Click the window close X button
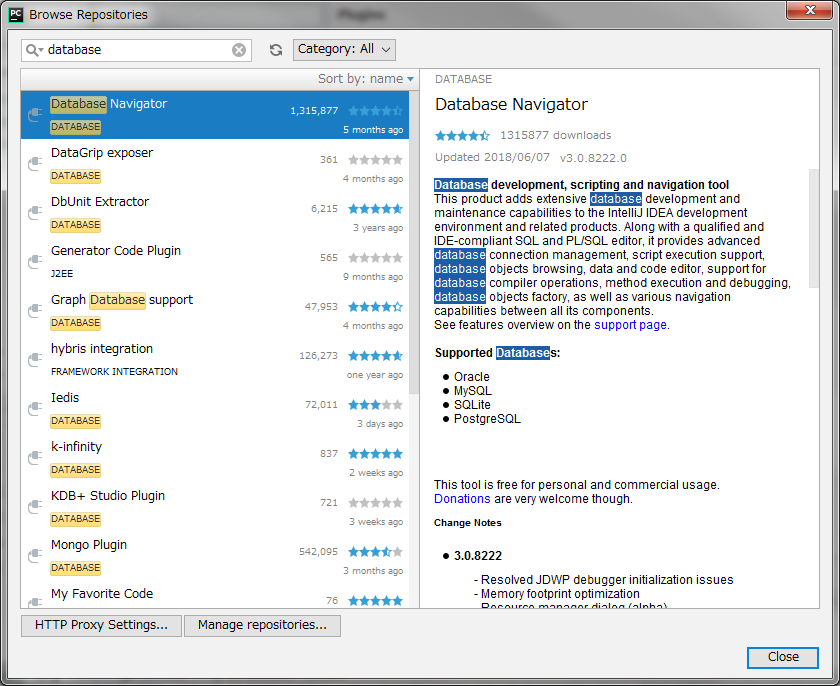Screen dimensions: 840x686 [809, 10]
